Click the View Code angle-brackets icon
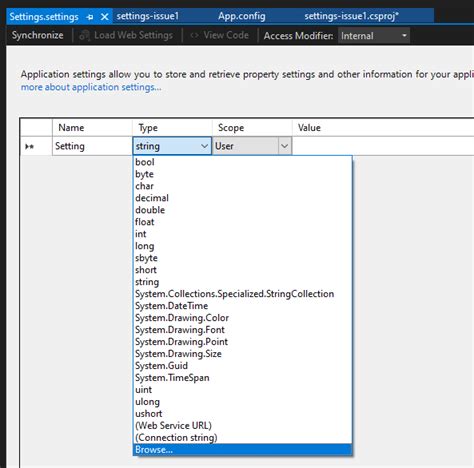 tap(194, 35)
